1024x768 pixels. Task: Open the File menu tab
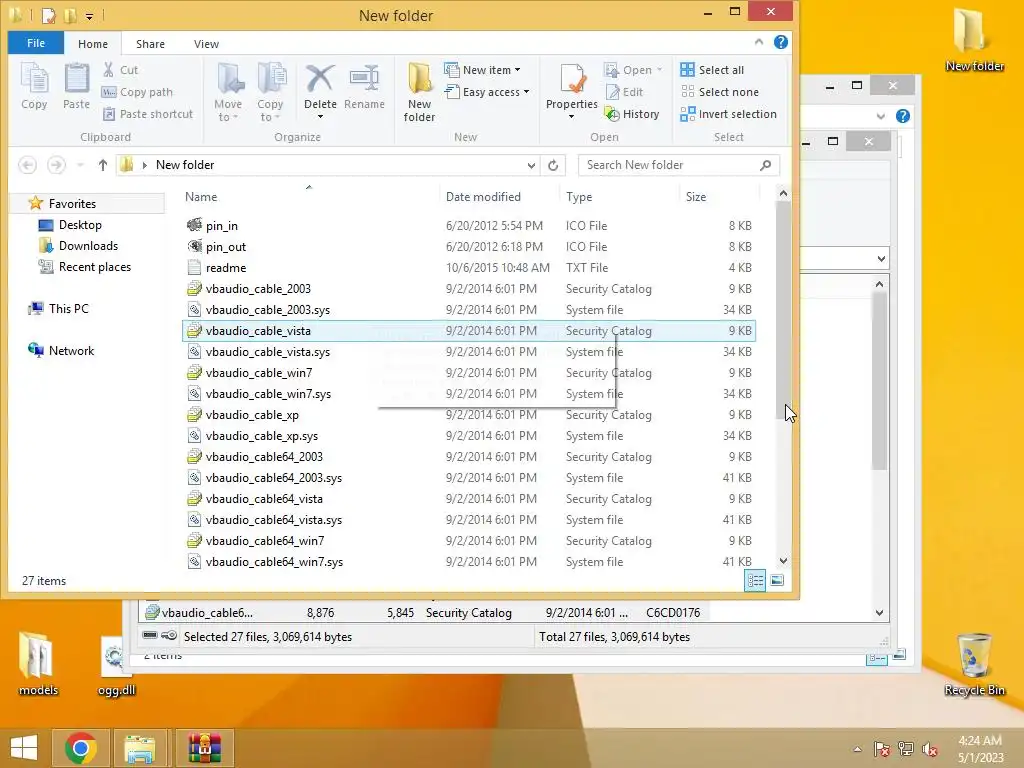36,43
